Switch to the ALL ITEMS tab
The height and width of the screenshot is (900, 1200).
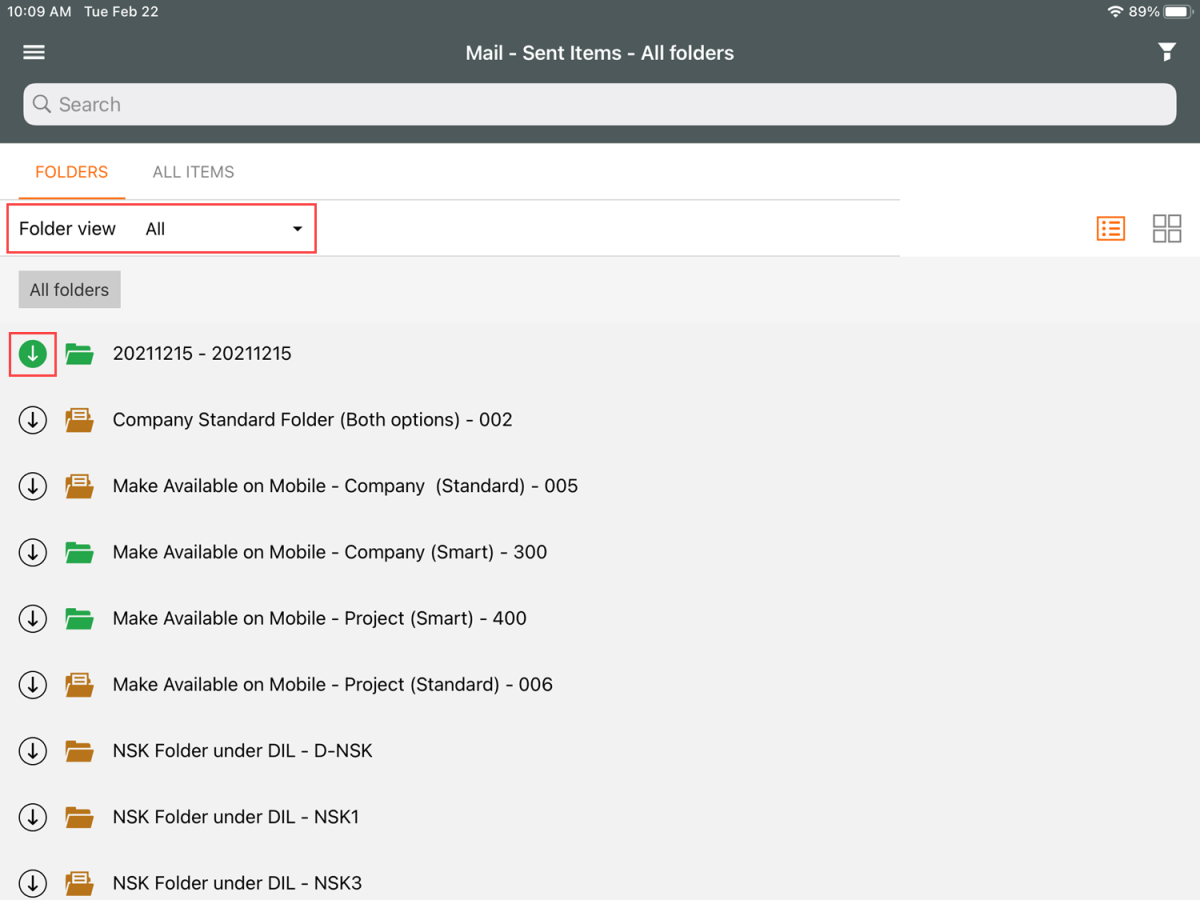click(x=193, y=172)
